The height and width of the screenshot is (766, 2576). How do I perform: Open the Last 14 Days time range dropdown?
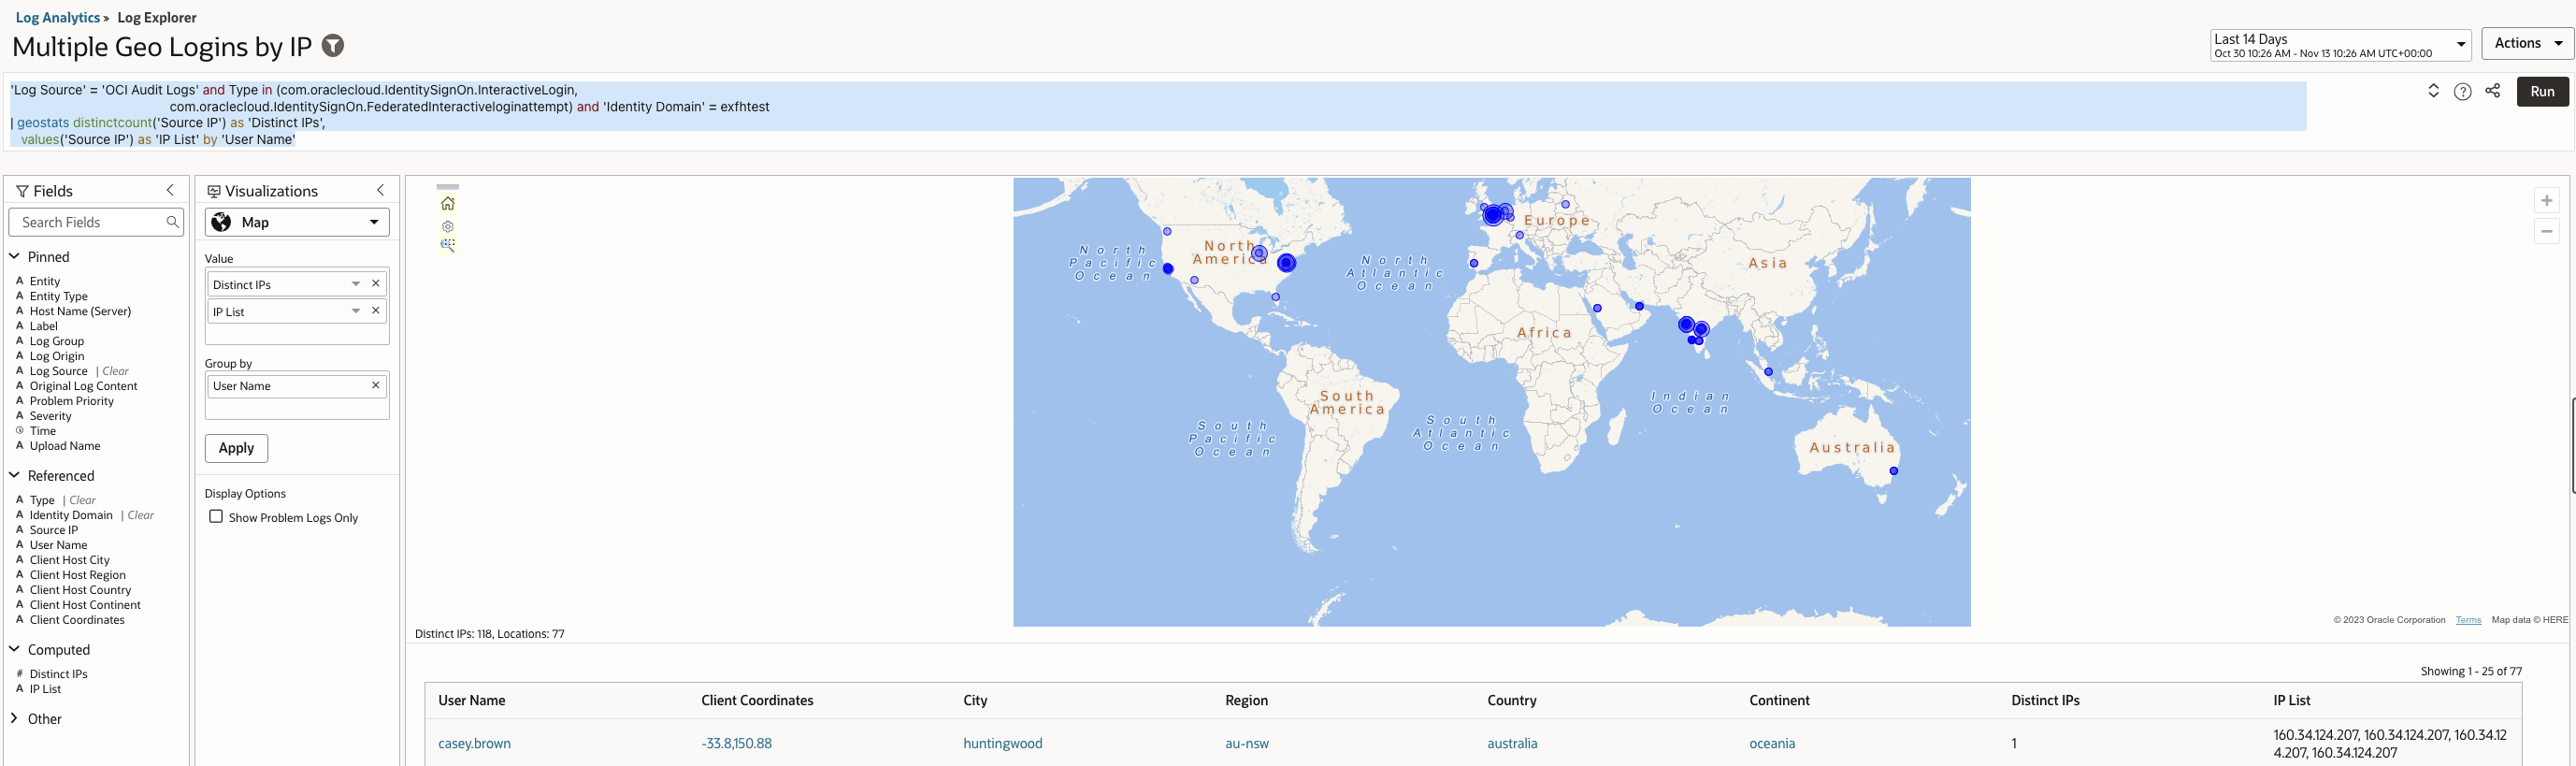coord(2339,45)
